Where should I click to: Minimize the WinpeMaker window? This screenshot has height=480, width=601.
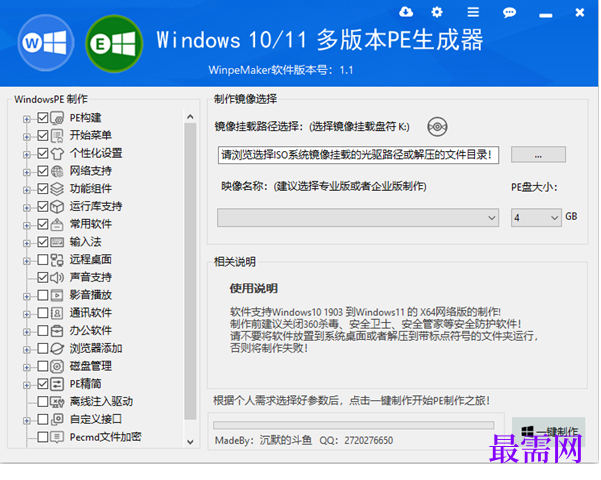545,15
